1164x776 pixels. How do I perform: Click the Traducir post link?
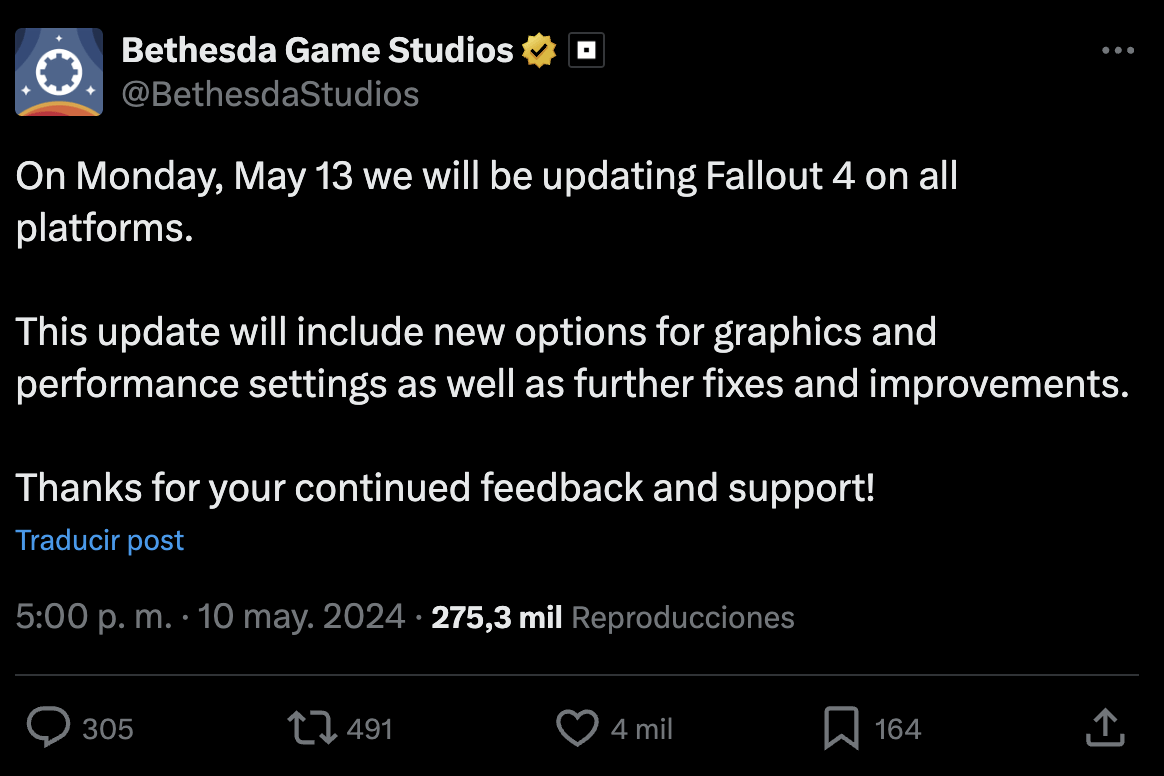[99, 541]
